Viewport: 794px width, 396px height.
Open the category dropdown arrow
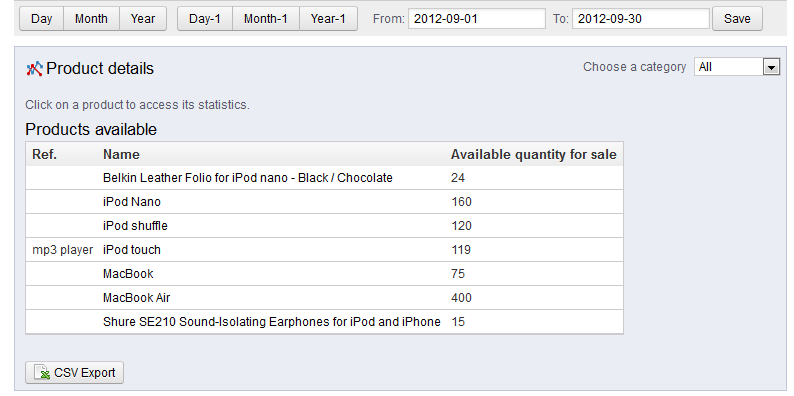pyautogui.click(x=771, y=67)
